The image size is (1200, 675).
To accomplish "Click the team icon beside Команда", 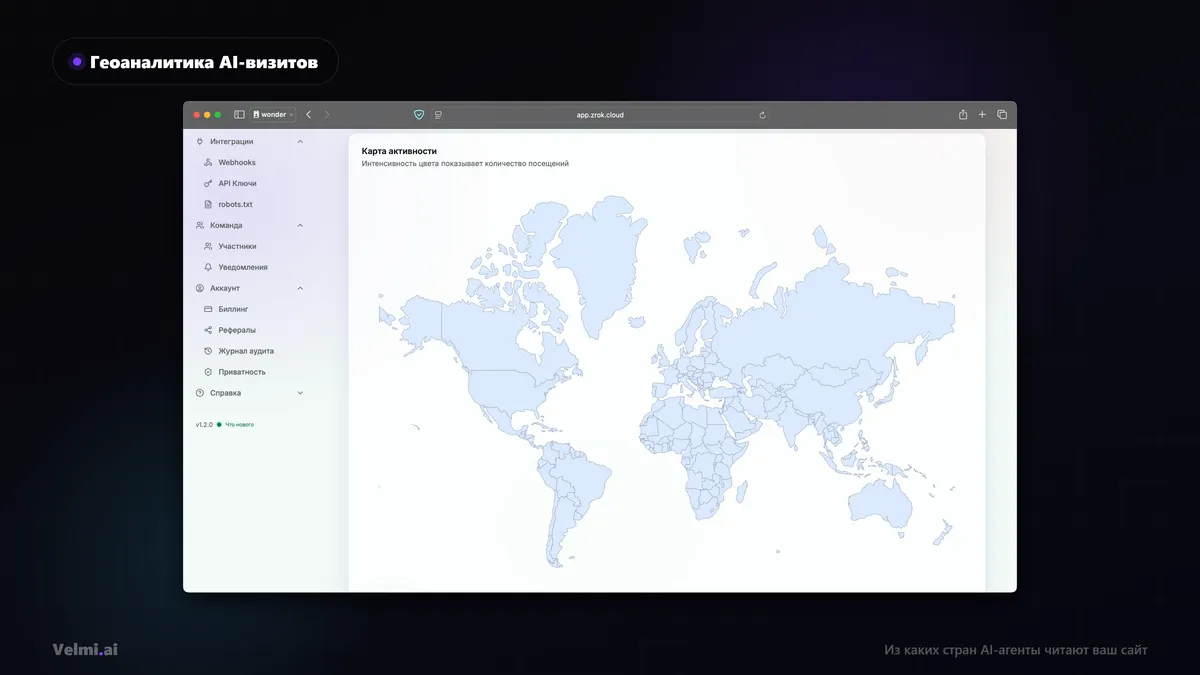I will click(200, 225).
